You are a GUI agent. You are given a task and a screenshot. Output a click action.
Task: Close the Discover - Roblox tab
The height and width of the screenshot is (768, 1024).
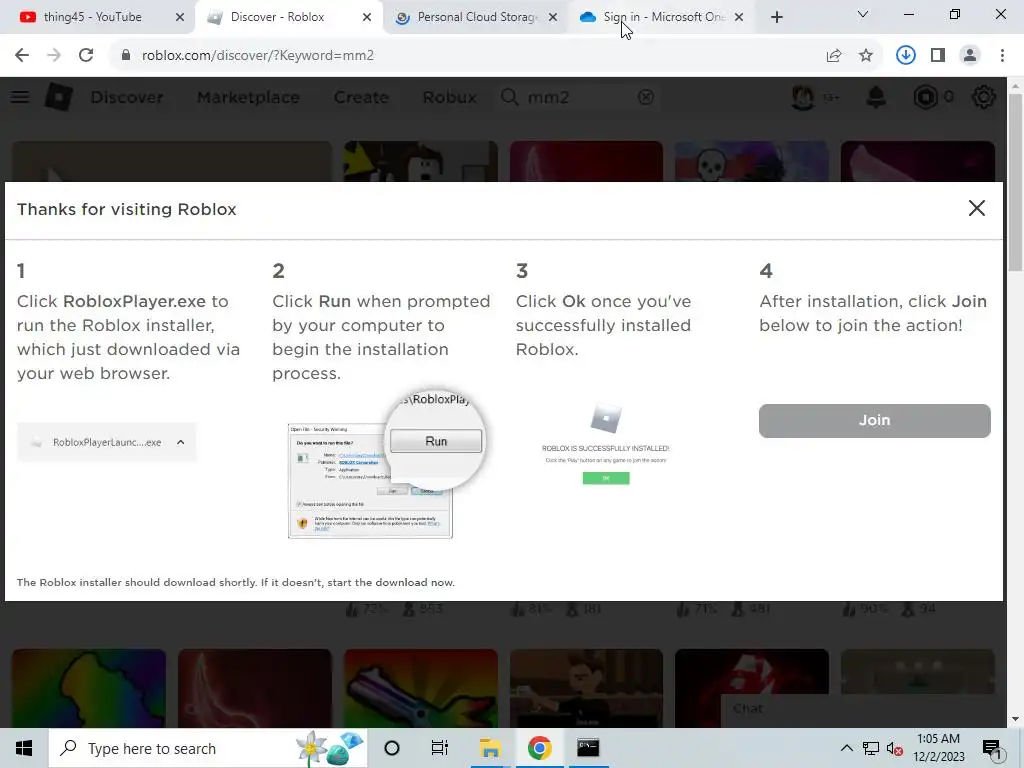click(367, 17)
